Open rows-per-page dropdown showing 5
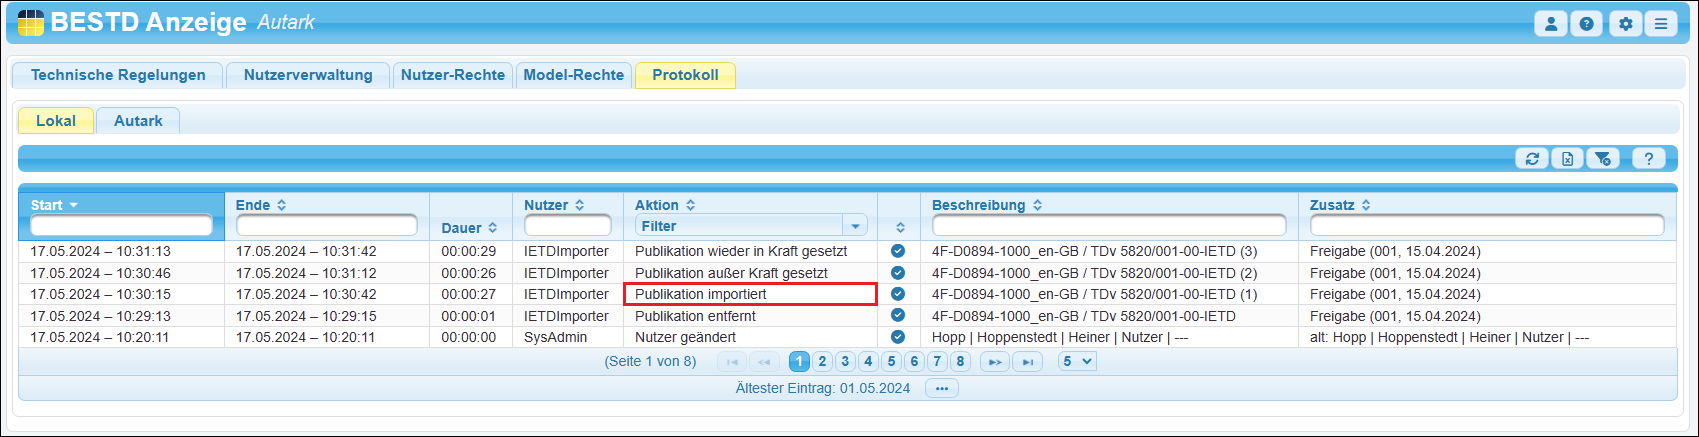The image size is (1699, 437). pos(1077,362)
